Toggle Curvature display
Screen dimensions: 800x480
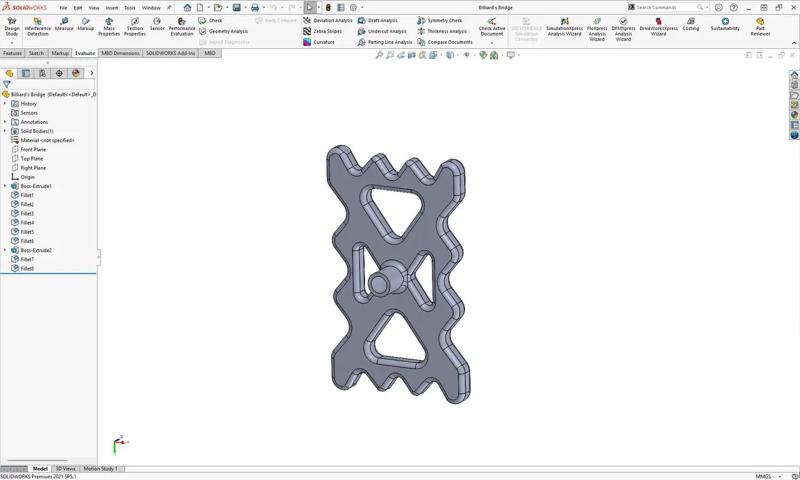click(x=319, y=42)
